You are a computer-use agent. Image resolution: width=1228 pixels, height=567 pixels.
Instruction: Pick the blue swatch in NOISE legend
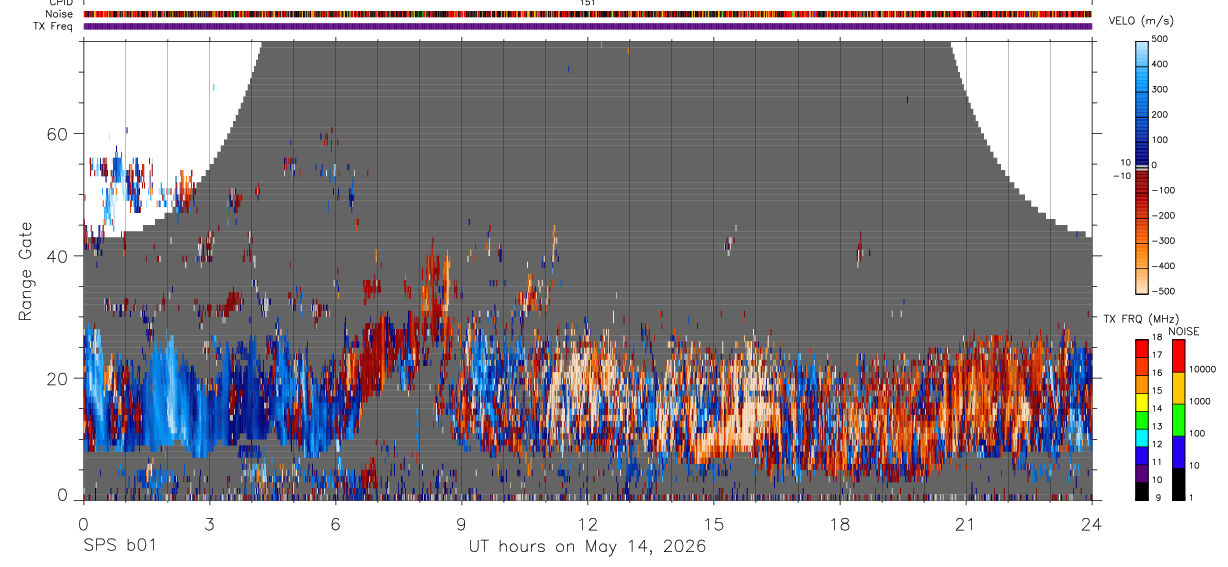1178,452
